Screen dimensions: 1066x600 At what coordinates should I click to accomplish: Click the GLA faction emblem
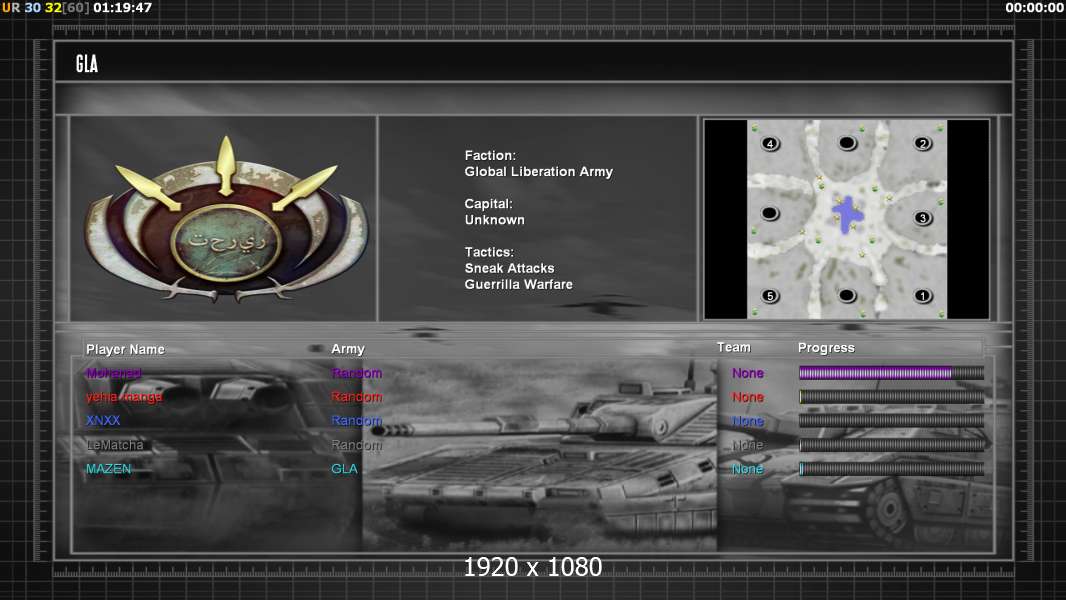point(226,220)
